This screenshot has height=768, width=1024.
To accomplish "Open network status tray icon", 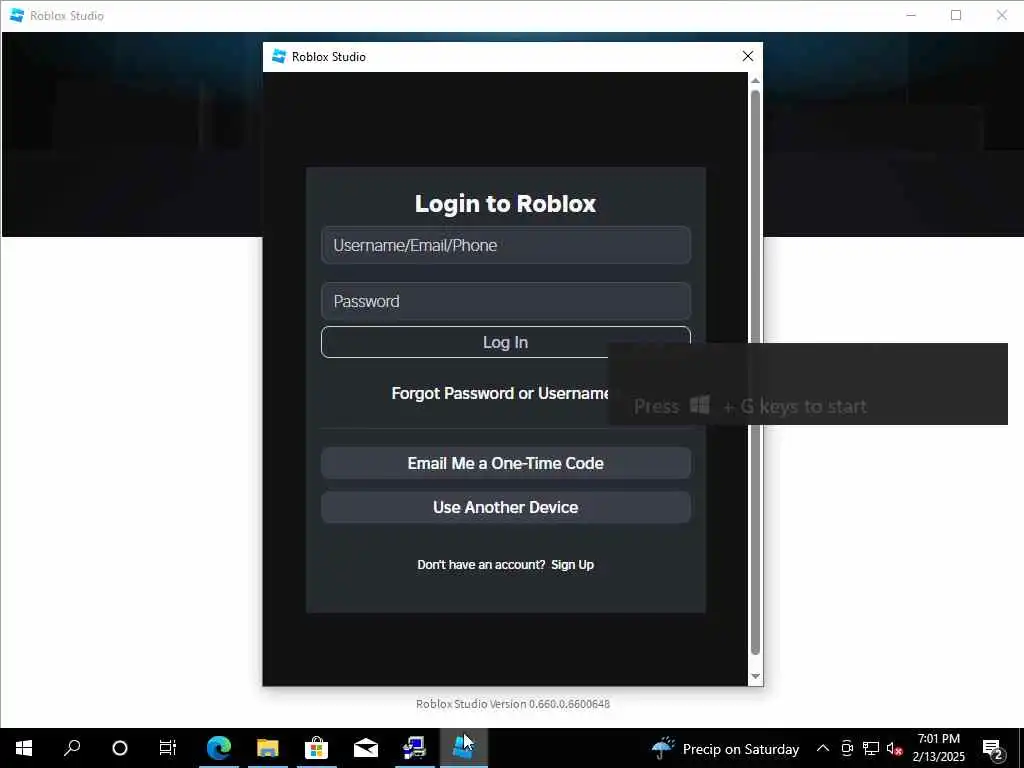I will click(x=871, y=748).
